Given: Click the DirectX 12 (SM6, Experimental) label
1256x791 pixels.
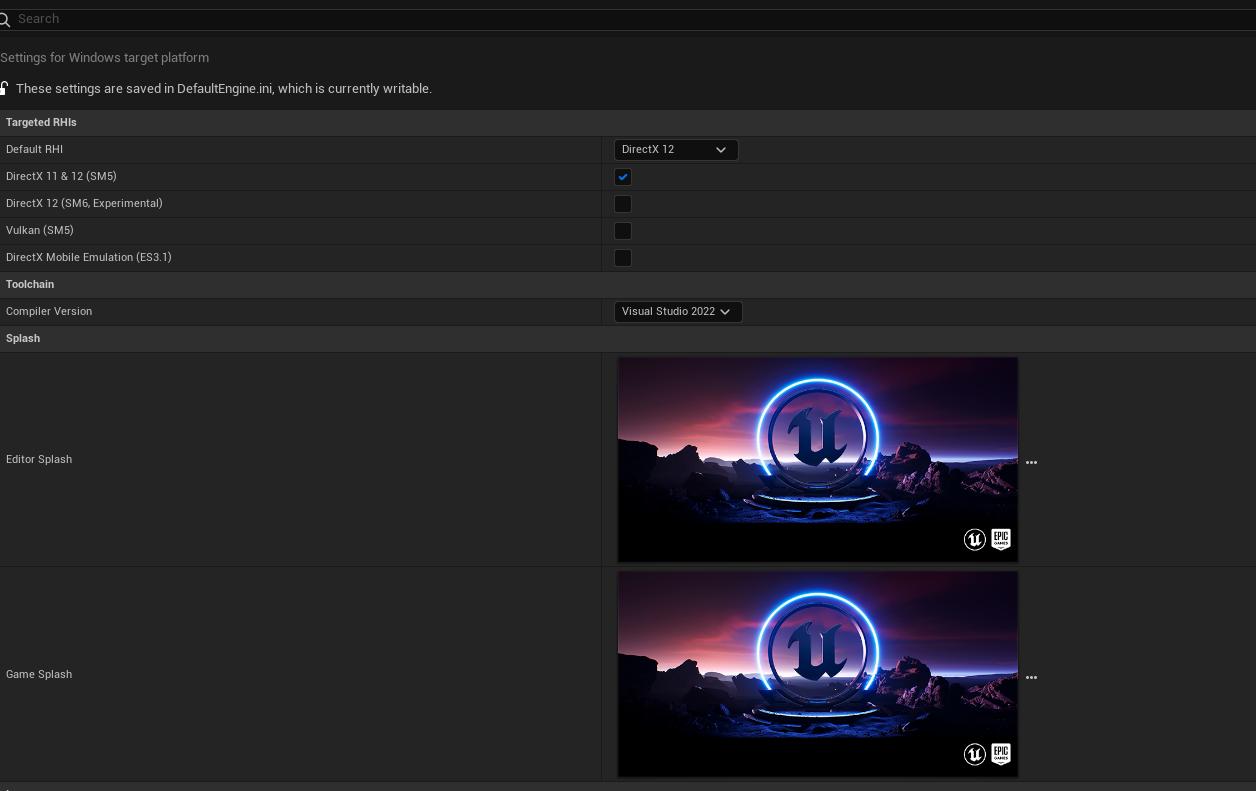Looking at the screenshot, I should tap(84, 203).
